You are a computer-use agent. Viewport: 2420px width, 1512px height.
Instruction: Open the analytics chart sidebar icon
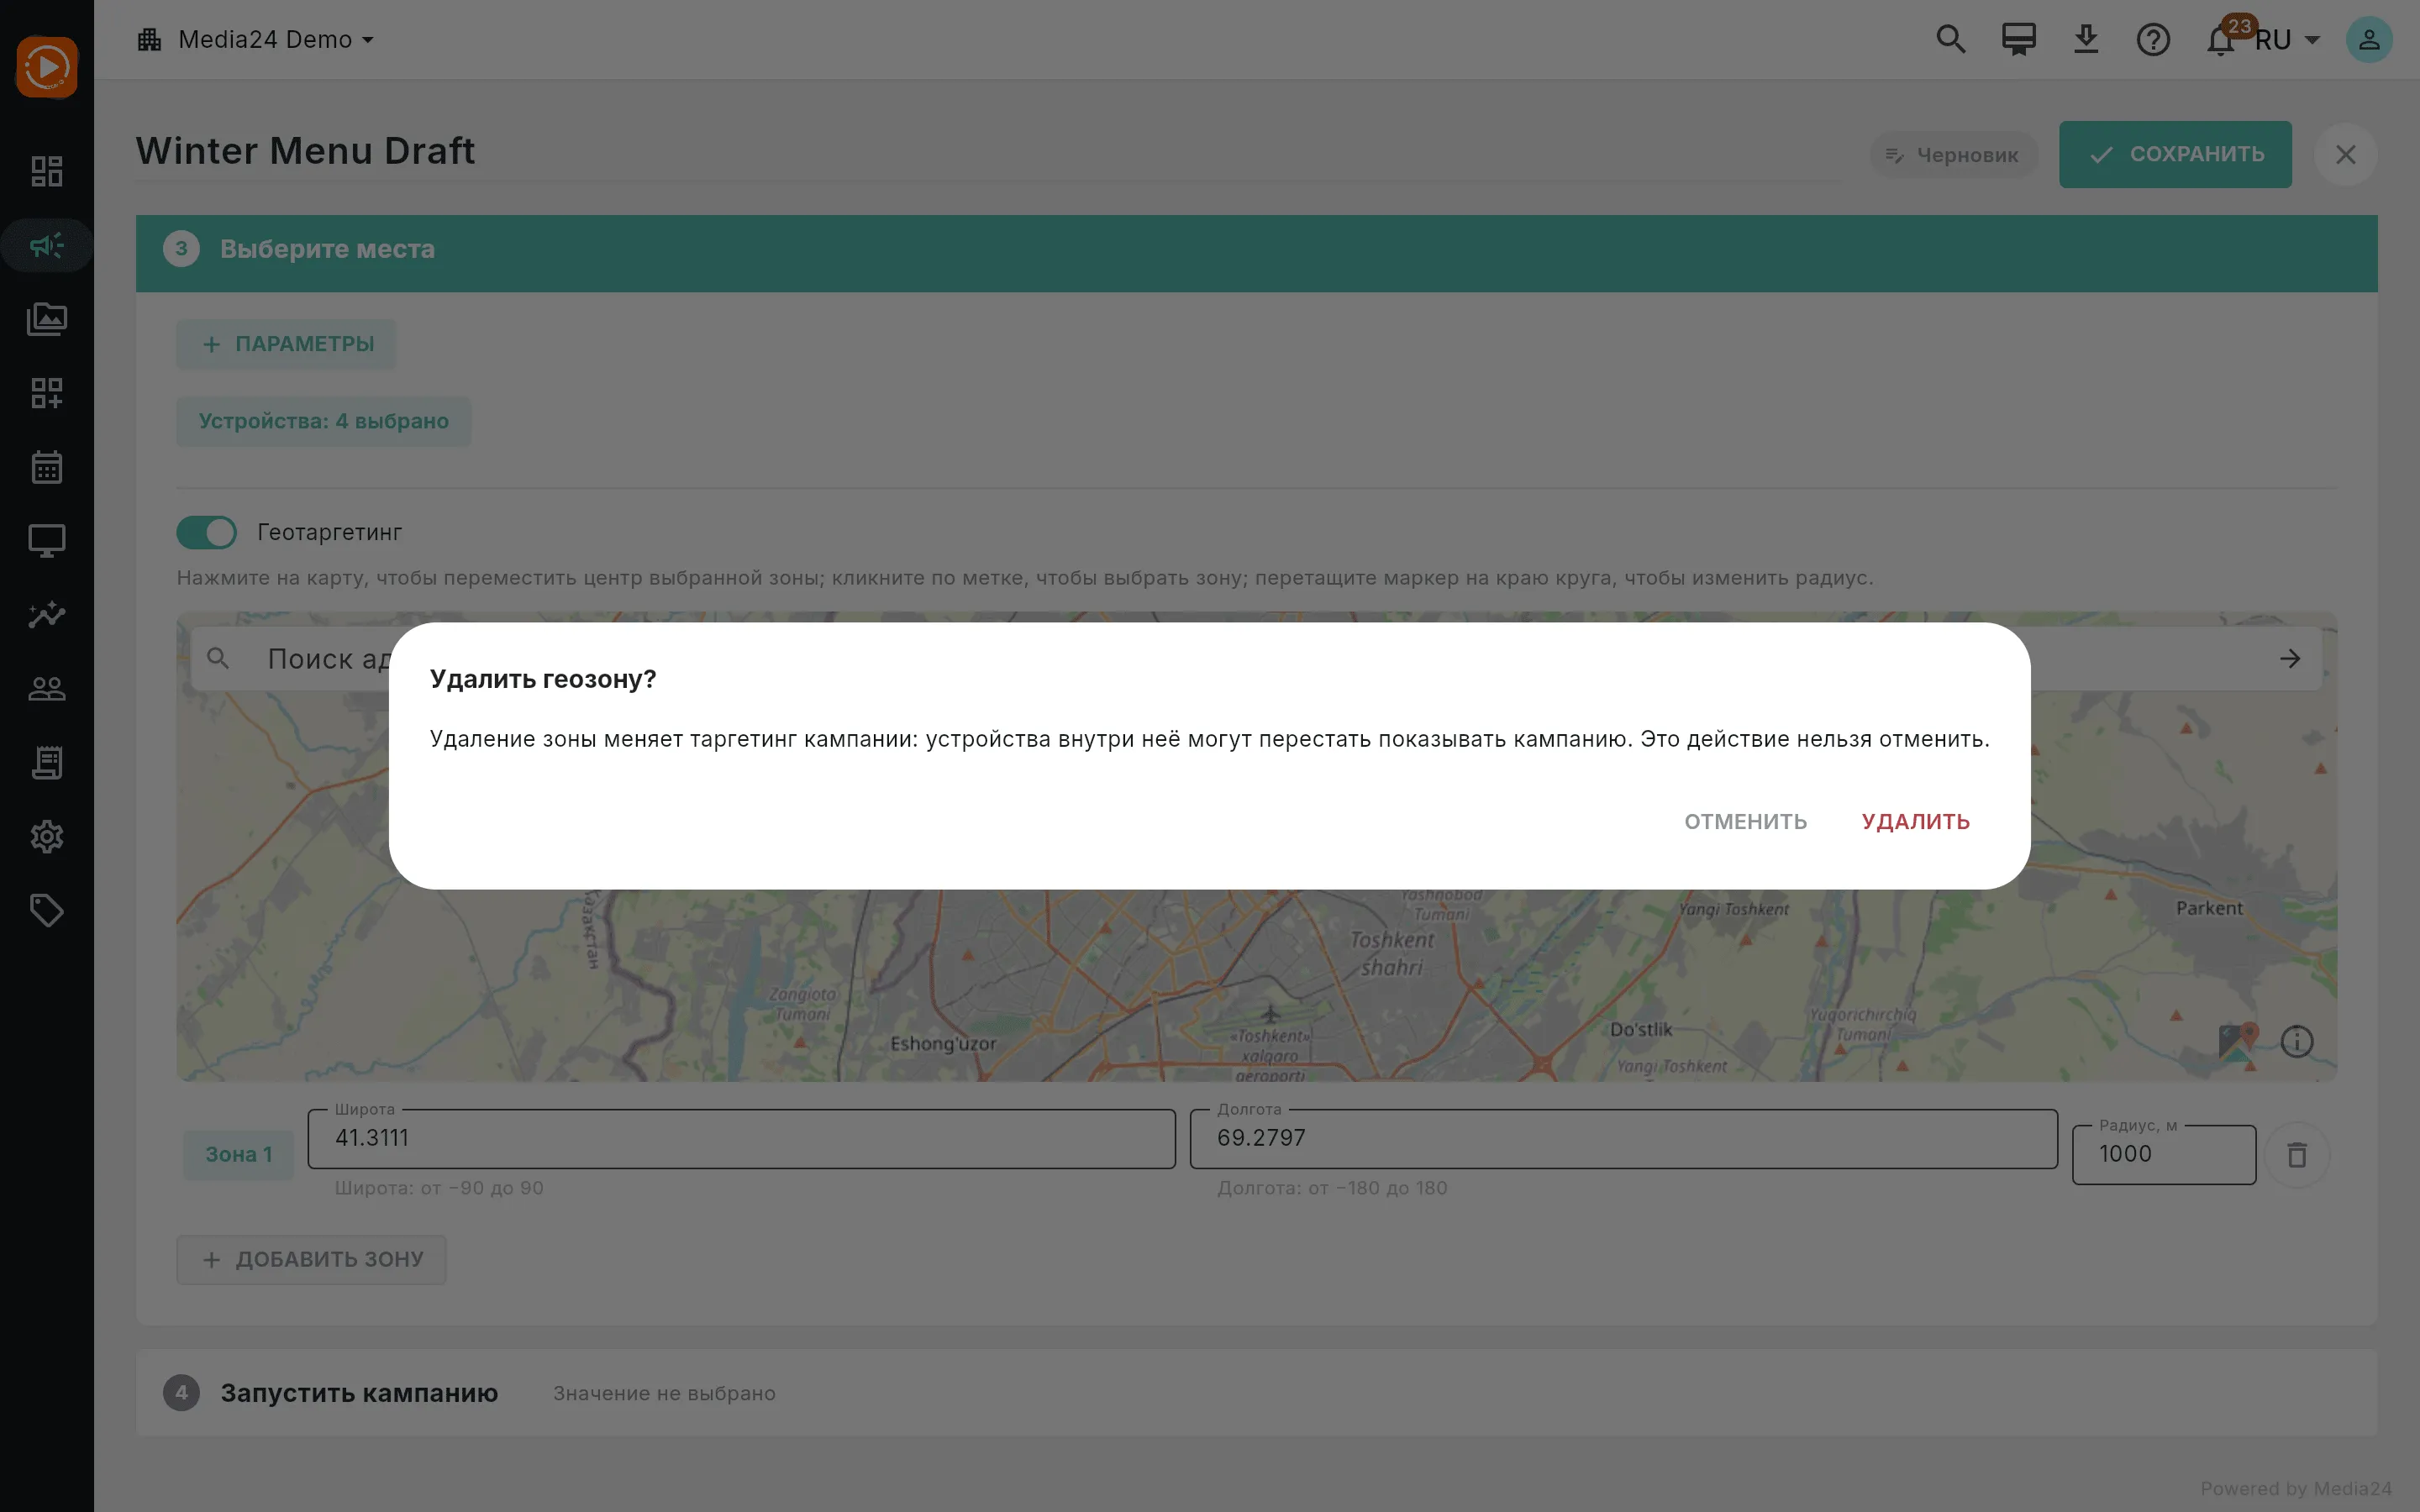47,615
